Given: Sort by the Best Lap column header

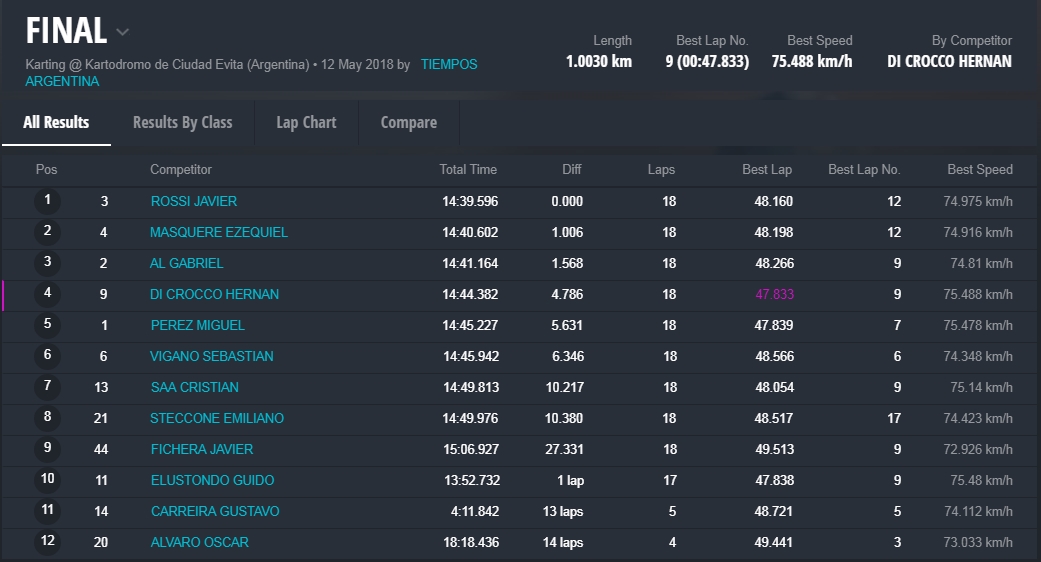Looking at the screenshot, I should (766, 170).
